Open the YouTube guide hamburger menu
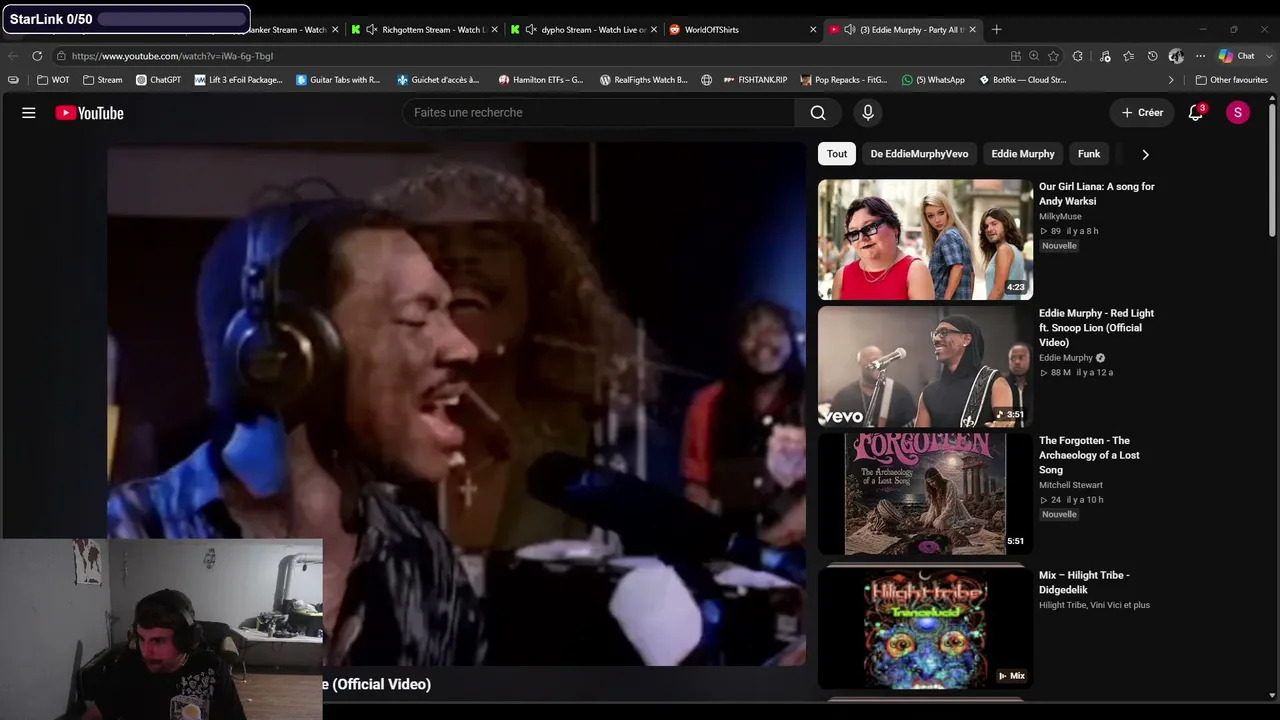 (x=29, y=113)
